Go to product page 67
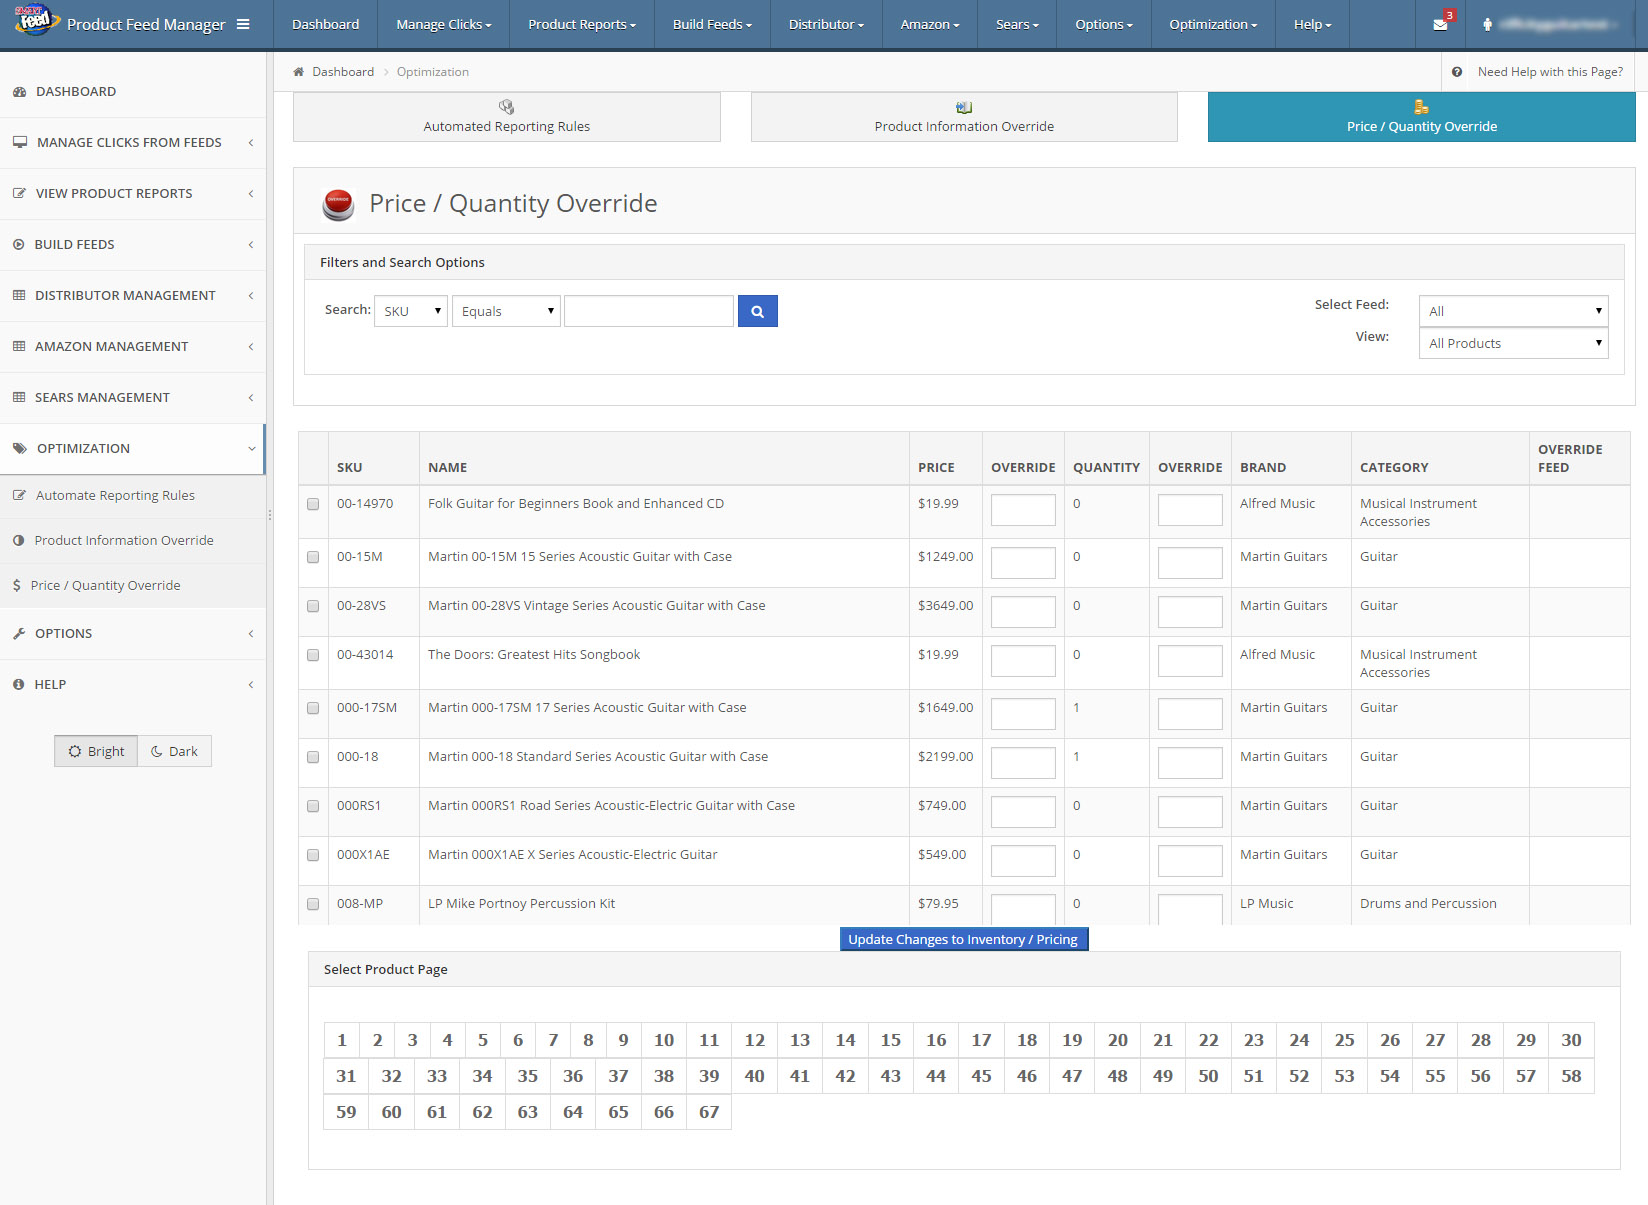 (x=709, y=1112)
